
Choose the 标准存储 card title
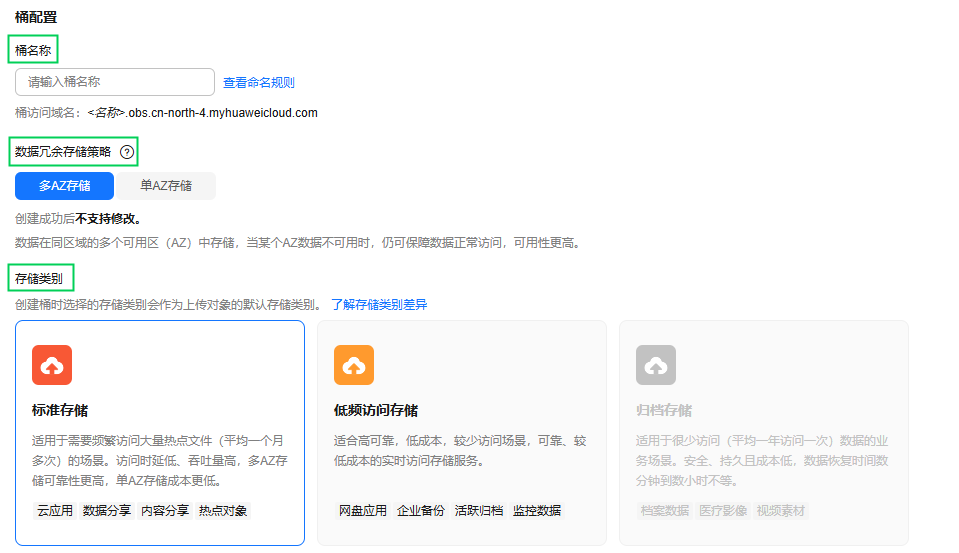pyautogui.click(x=60, y=410)
